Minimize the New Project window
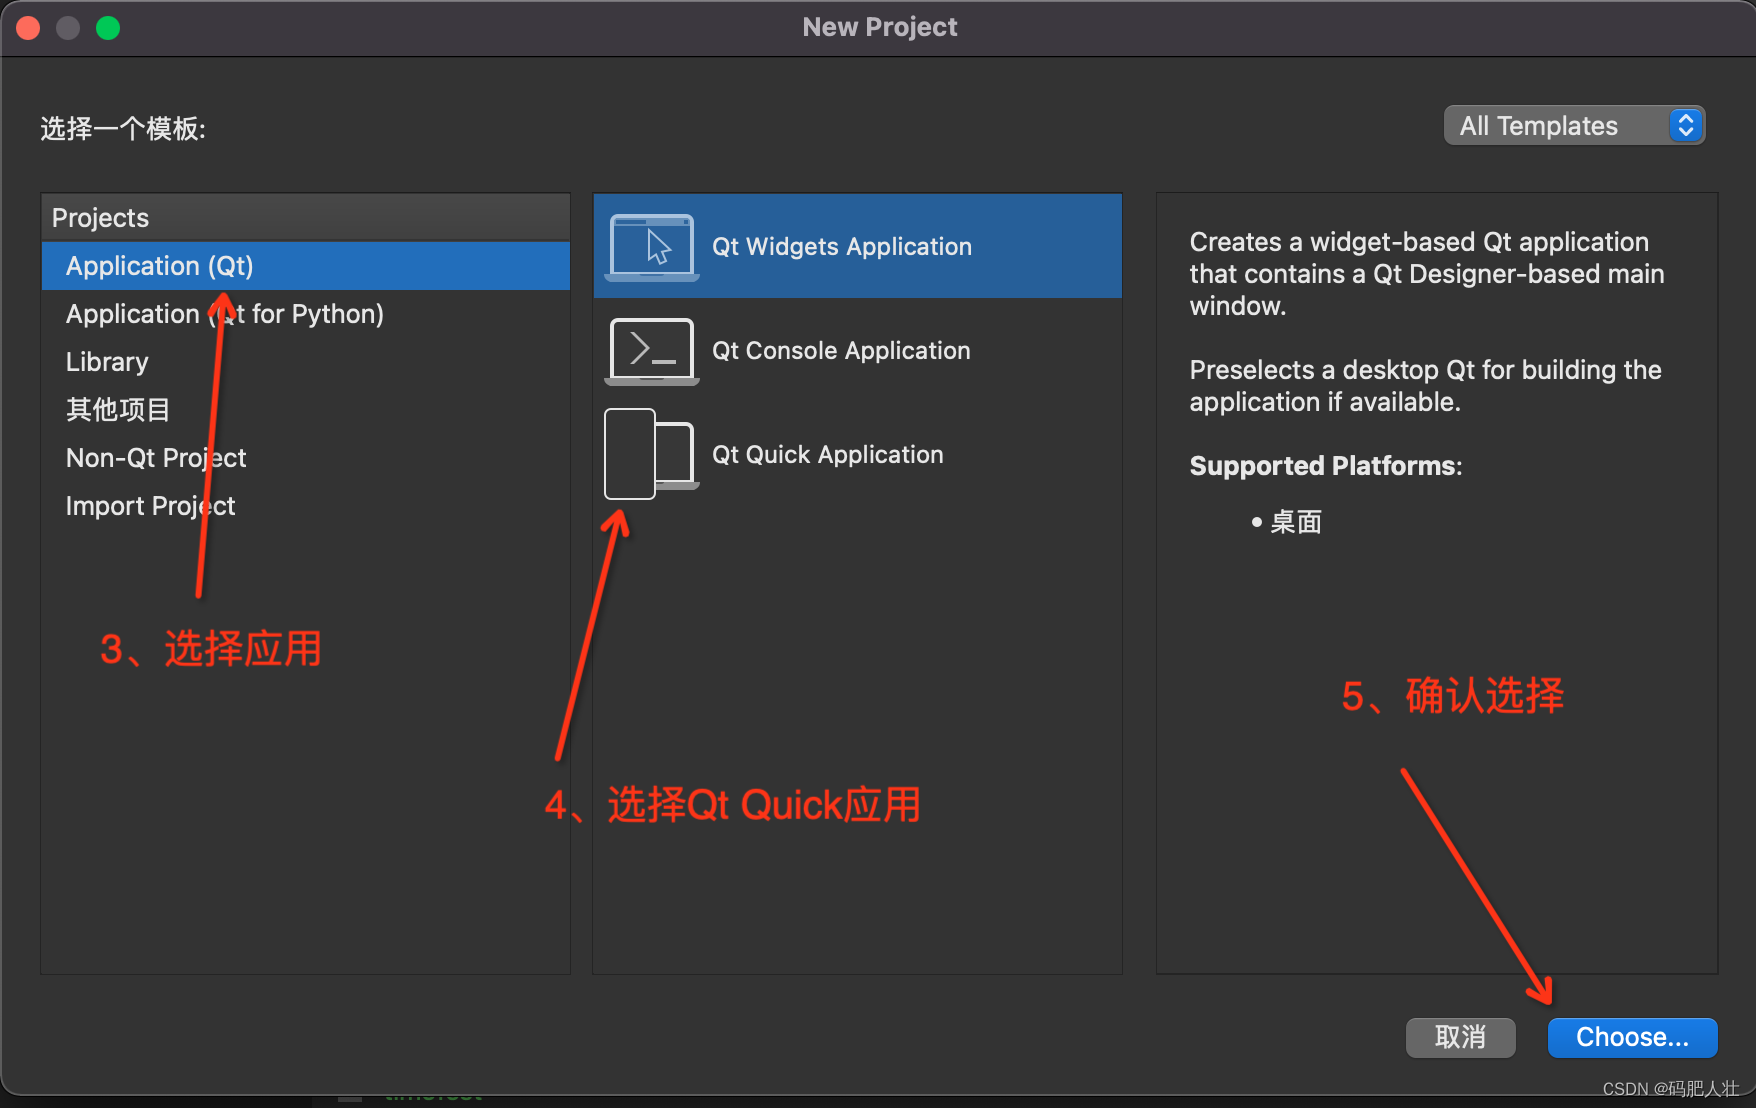The height and width of the screenshot is (1108, 1756). coord(68,28)
